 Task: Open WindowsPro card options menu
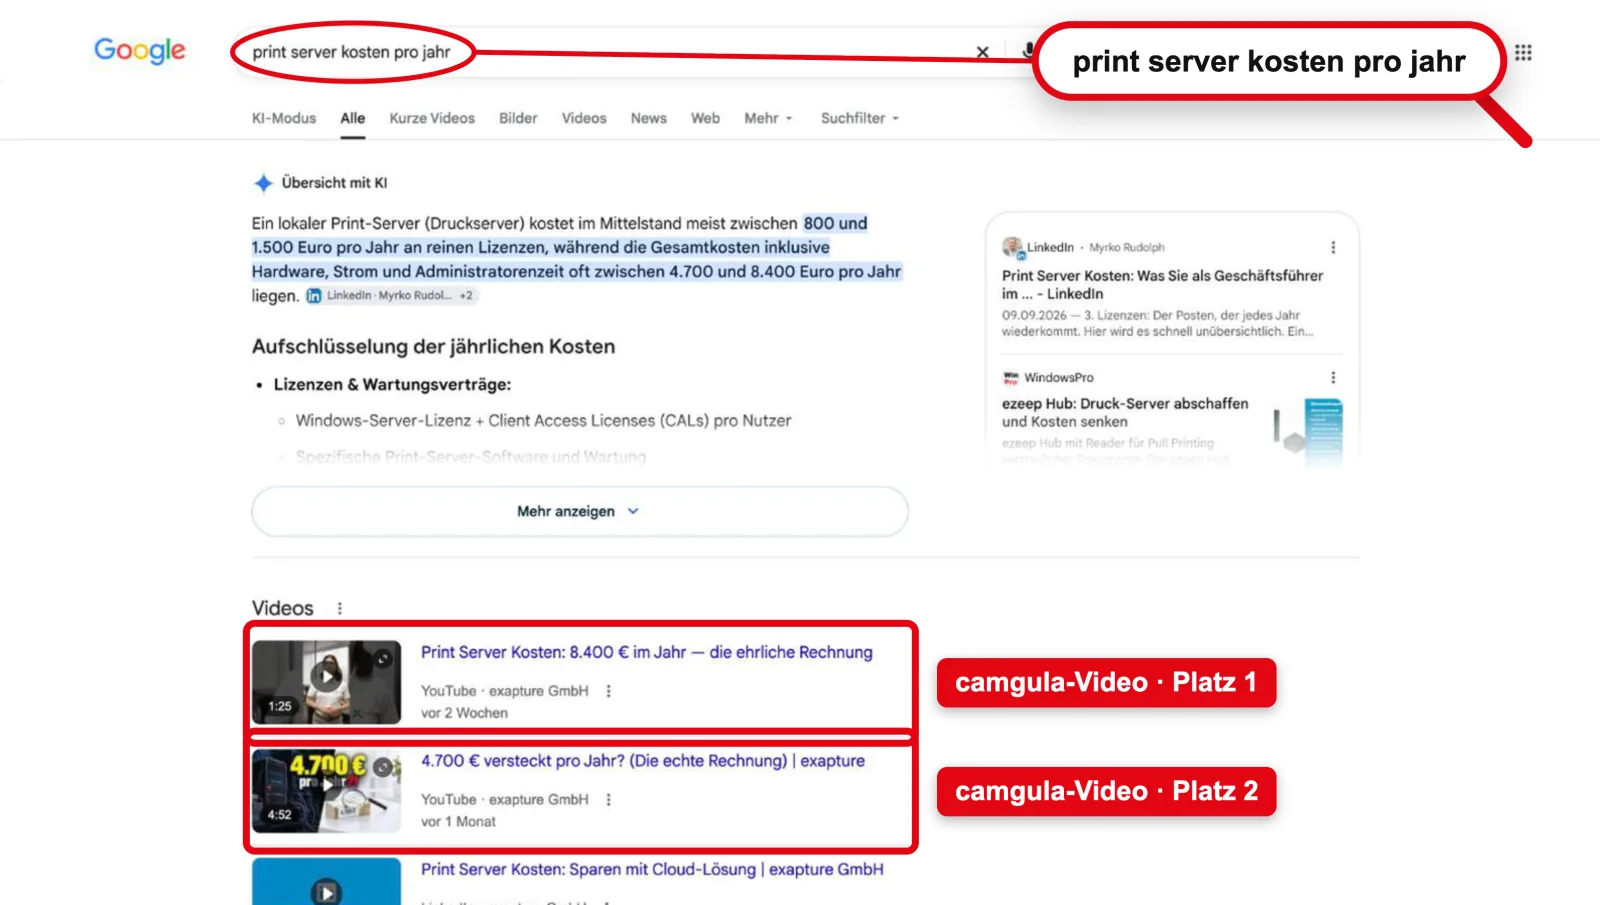1332,377
